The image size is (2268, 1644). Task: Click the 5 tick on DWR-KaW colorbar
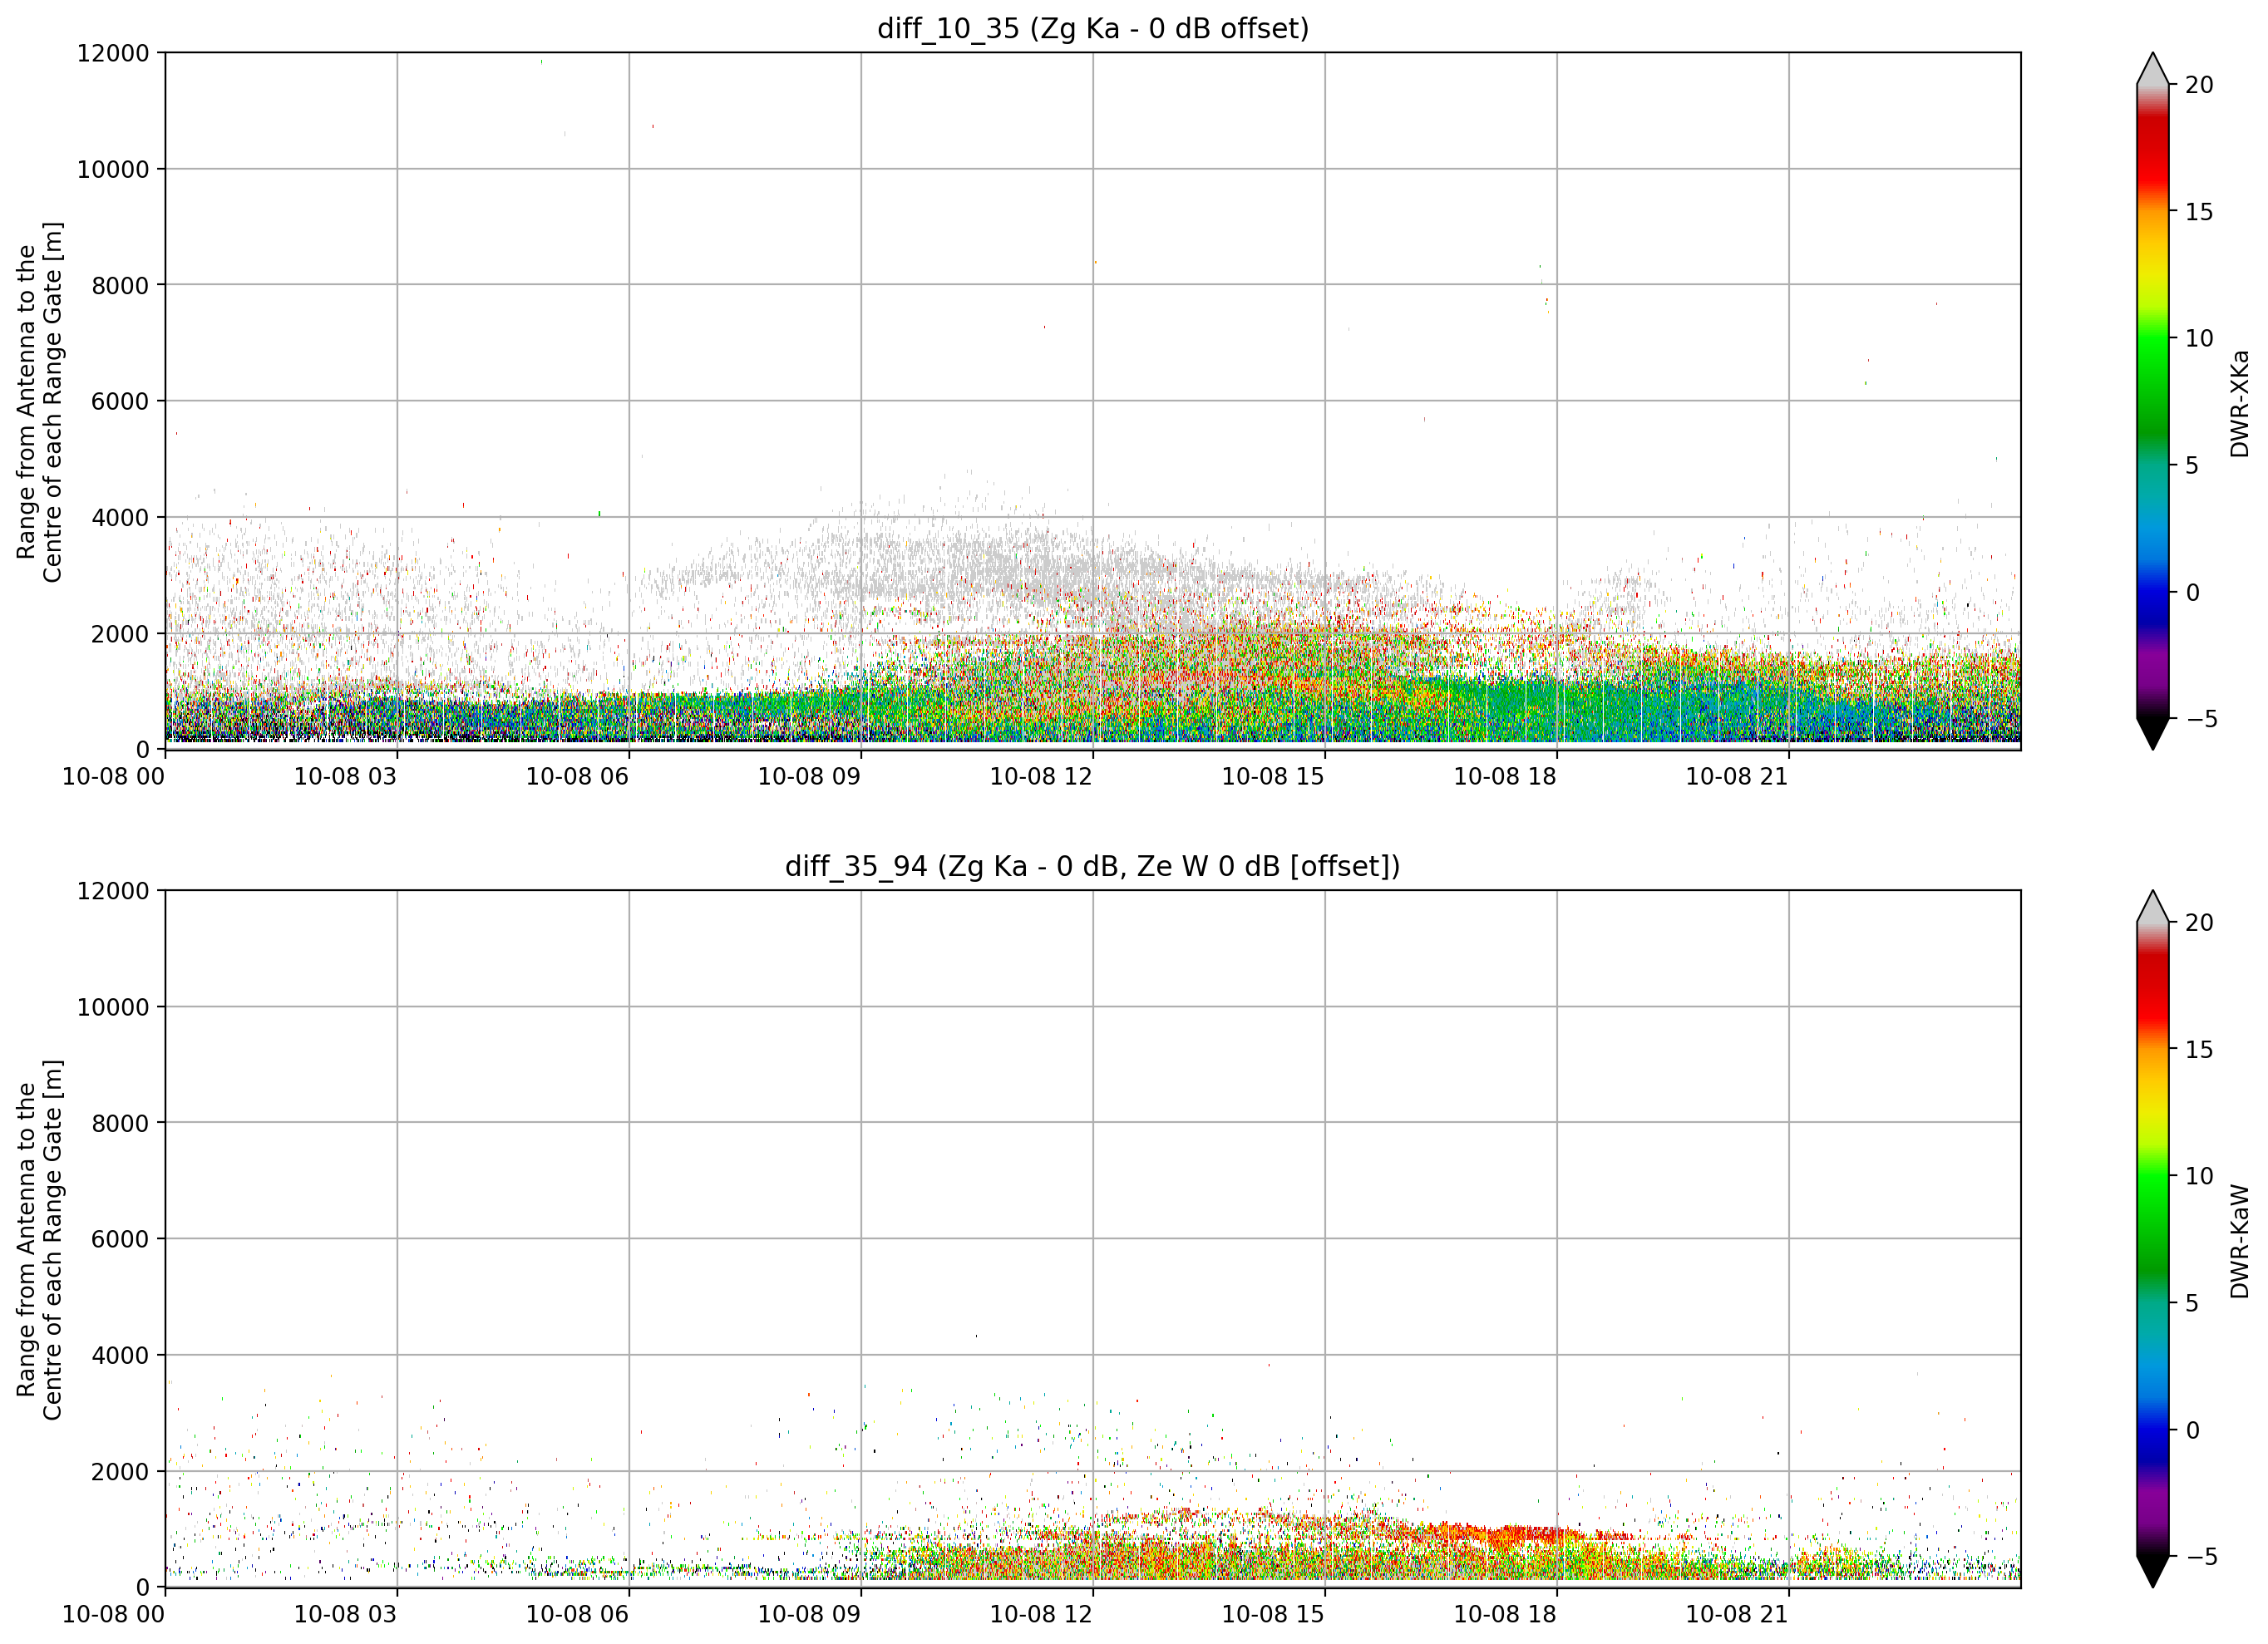click(x=2192, y=1302)
